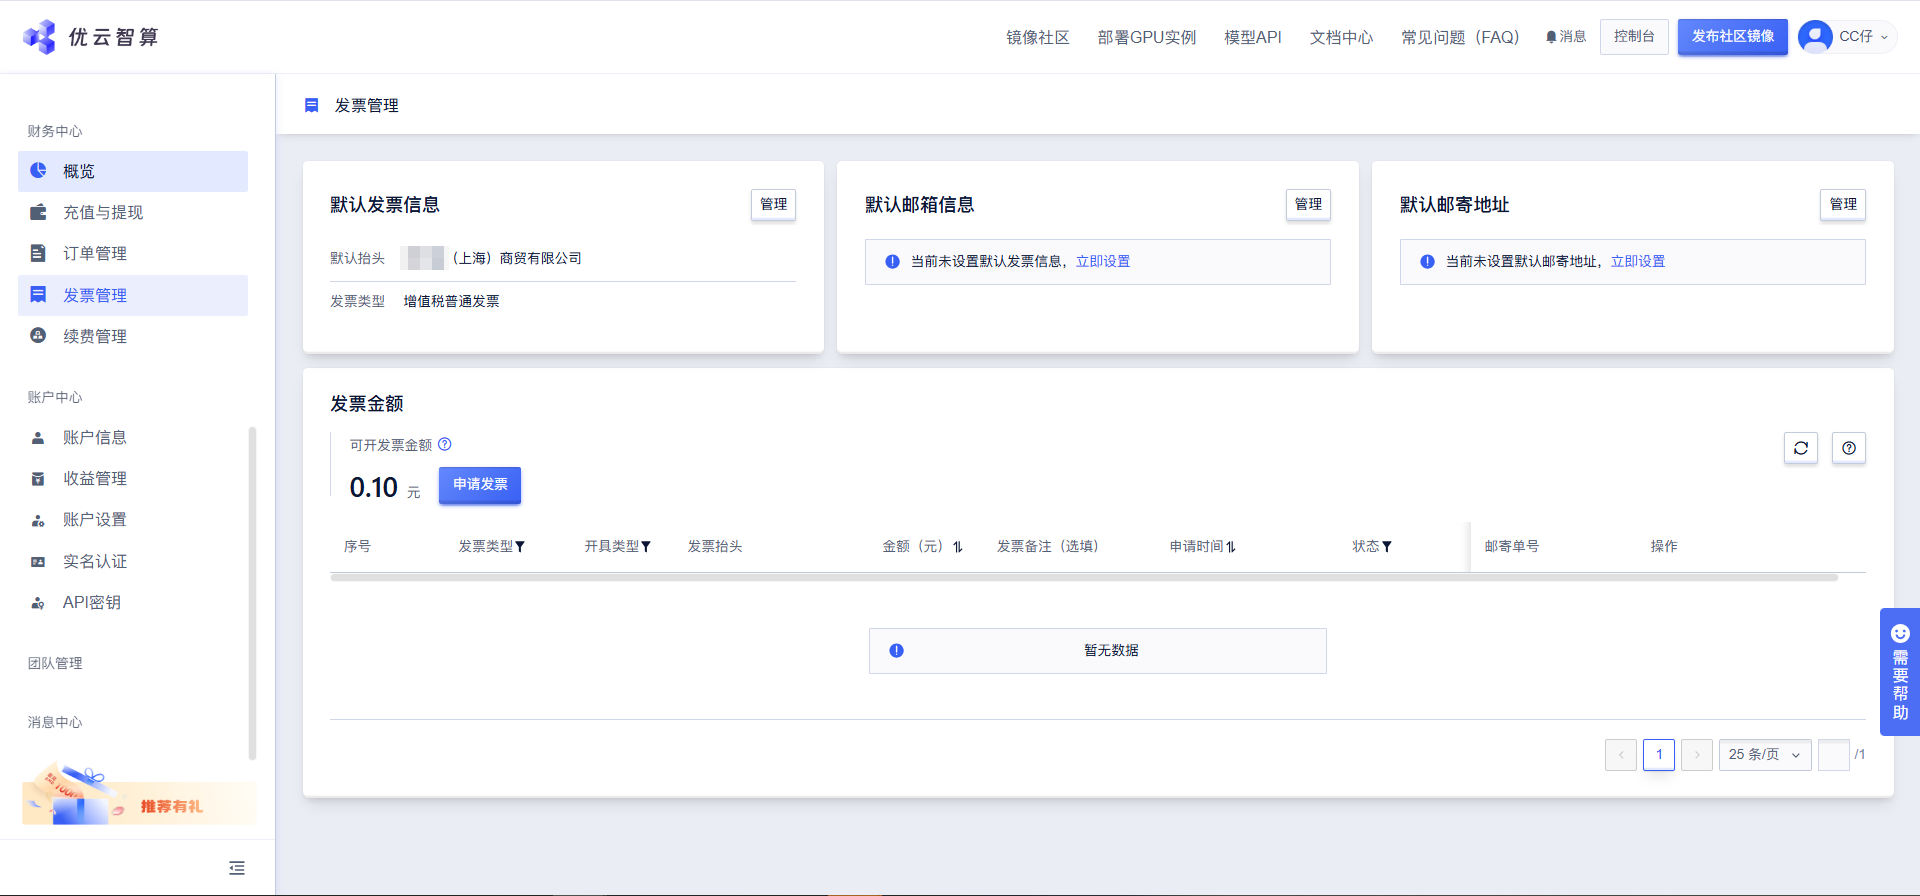Image resolution: width=1920 pixels, height=896 pixels.
Task: Select 充值与提现 in the sidebar
Action: [x=133, y=212]
